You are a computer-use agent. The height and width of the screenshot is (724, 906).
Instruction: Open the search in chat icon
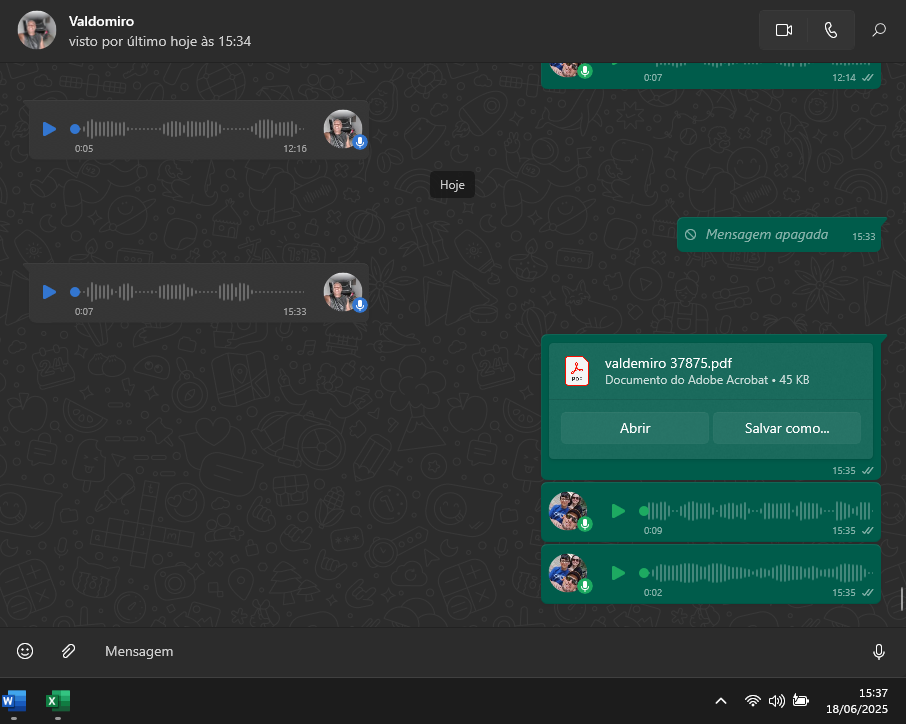879,30
